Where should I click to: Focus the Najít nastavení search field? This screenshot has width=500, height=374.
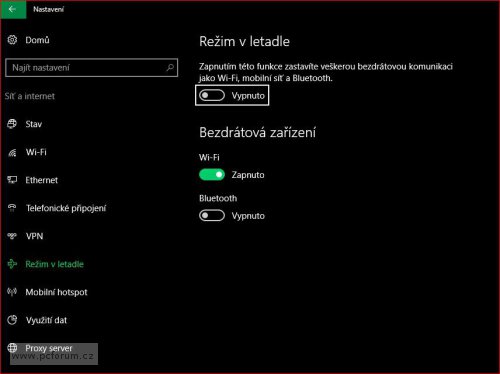[92, 68]
